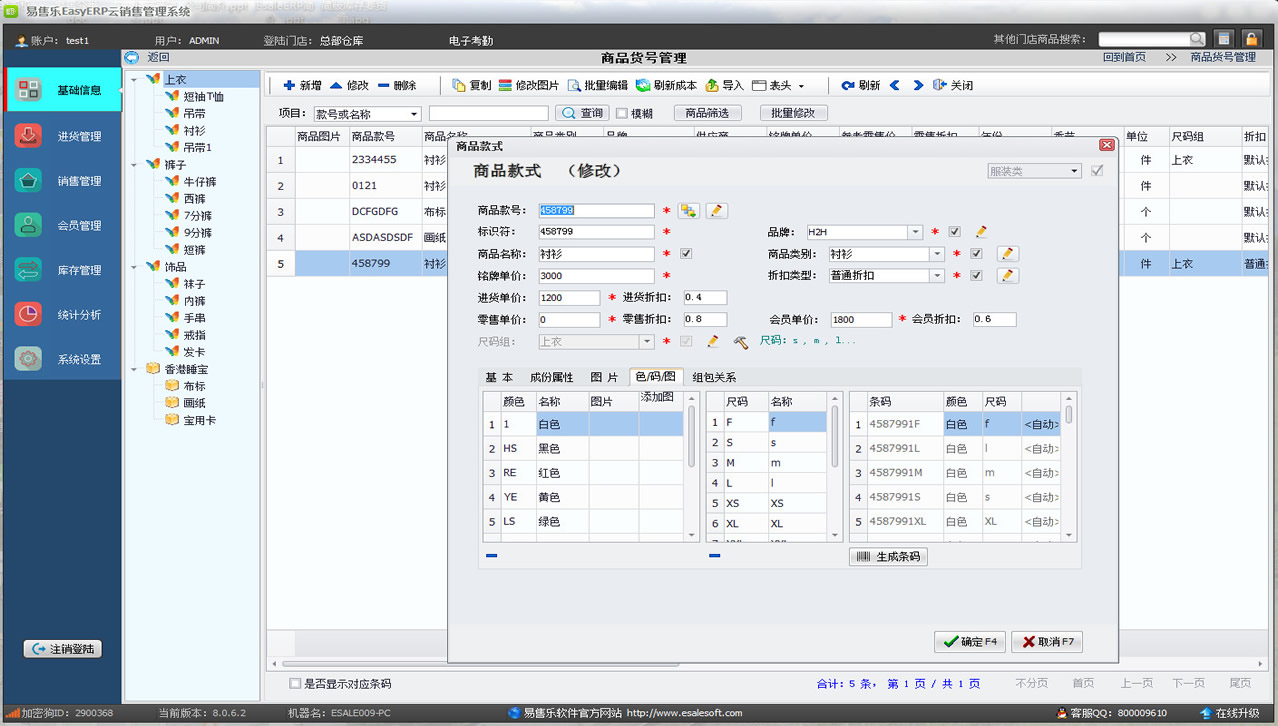The height and width of the screenshot is (726, 1278).
Task: Click the 铭牌单价 input field
Action: (x=596, y=276)
